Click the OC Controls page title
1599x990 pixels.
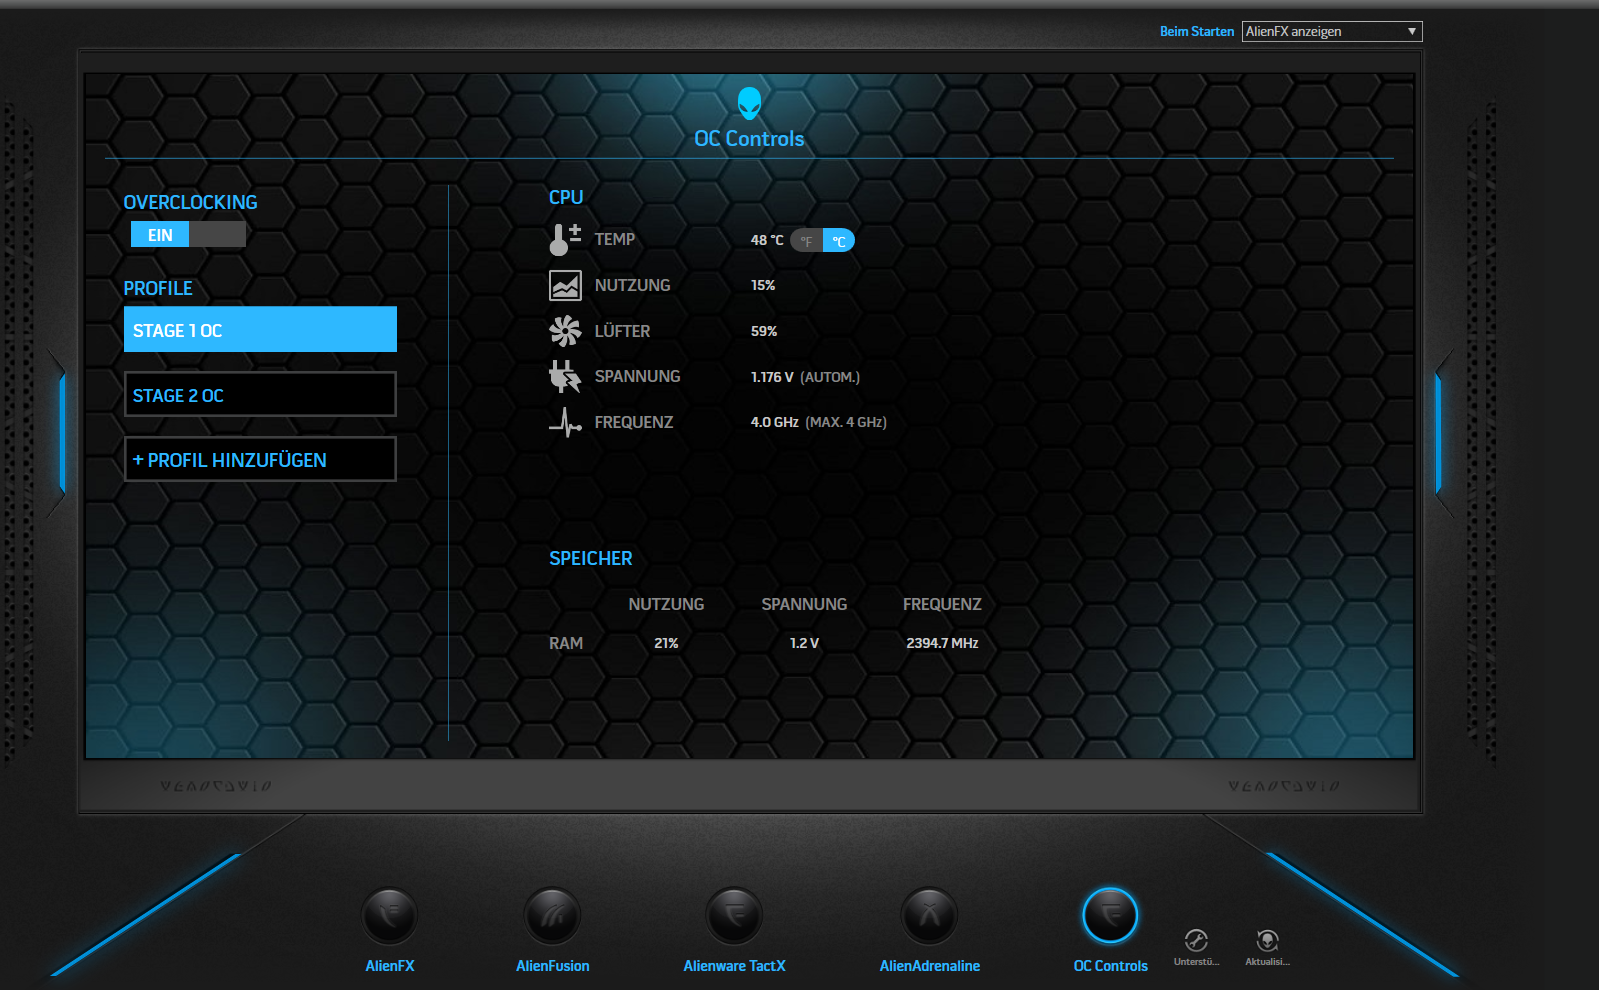[749, 139]
